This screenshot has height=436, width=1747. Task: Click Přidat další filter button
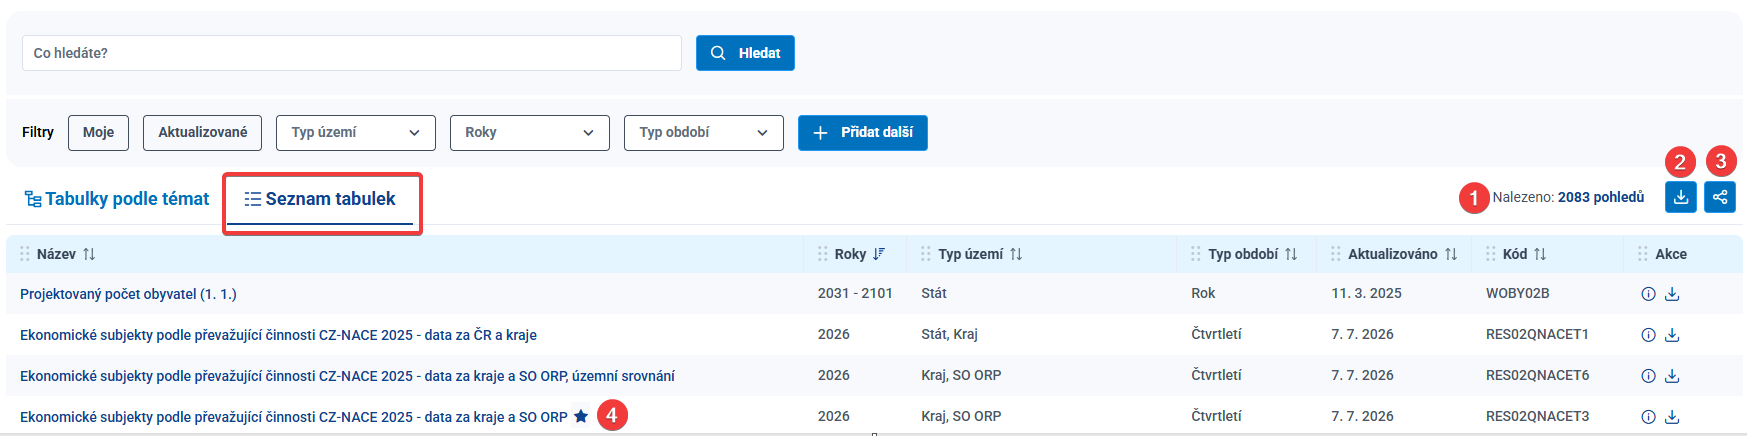point(863,133)
